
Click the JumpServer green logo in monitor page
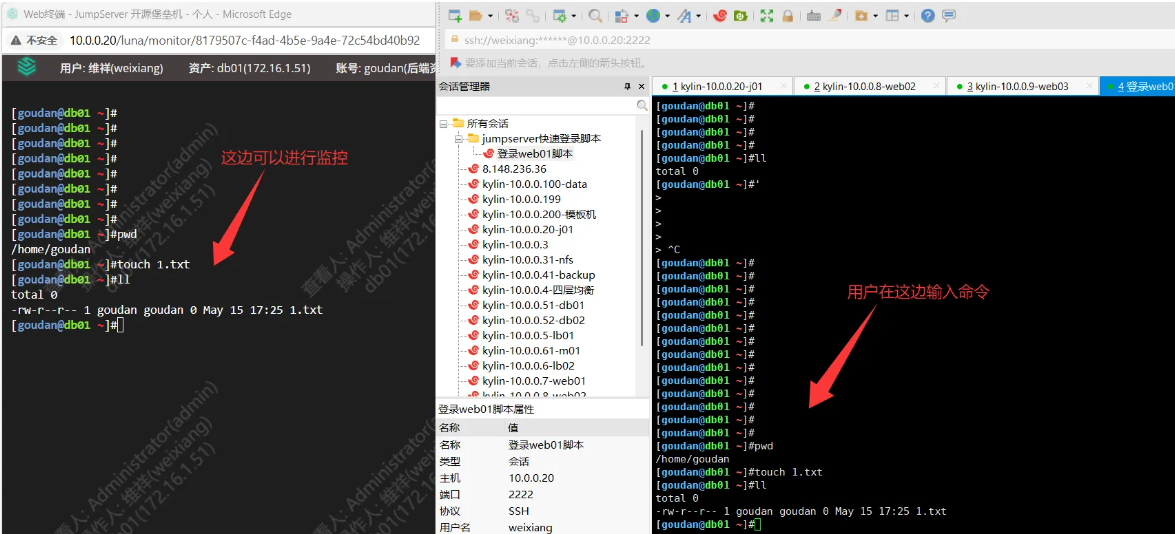27,67
